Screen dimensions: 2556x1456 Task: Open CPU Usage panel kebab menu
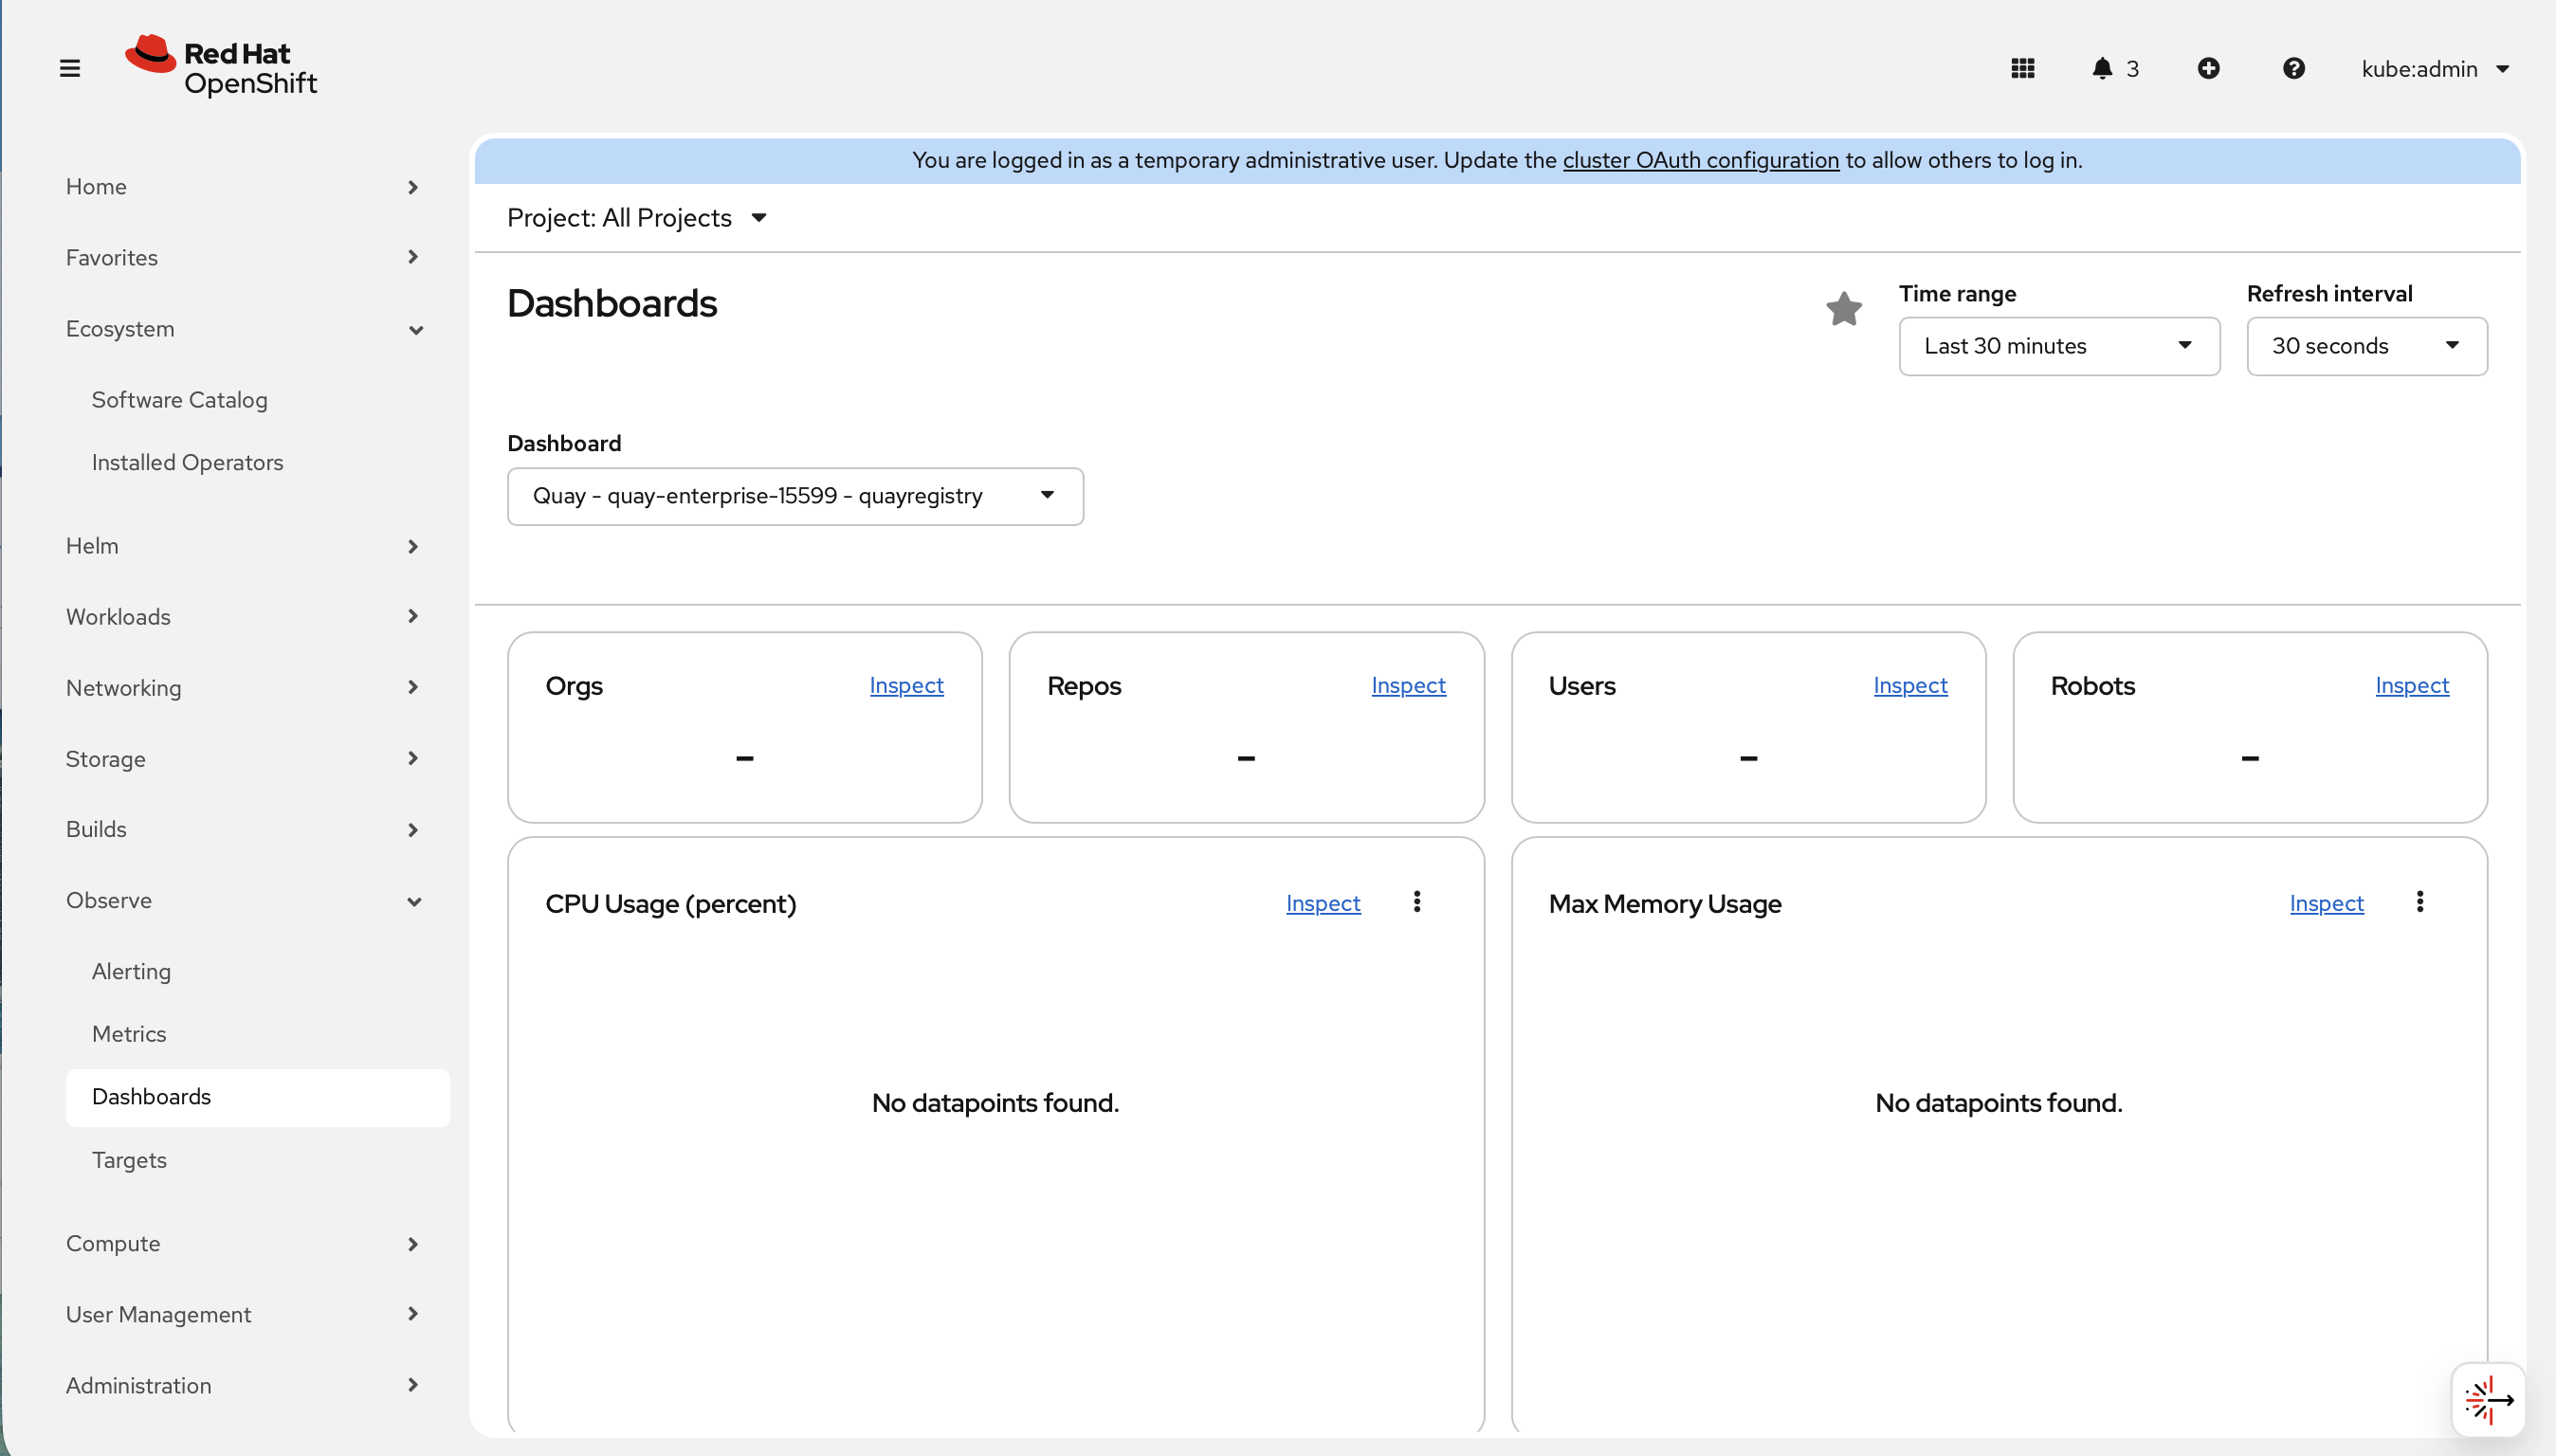pyautogui.click(x=1416, y=902)
